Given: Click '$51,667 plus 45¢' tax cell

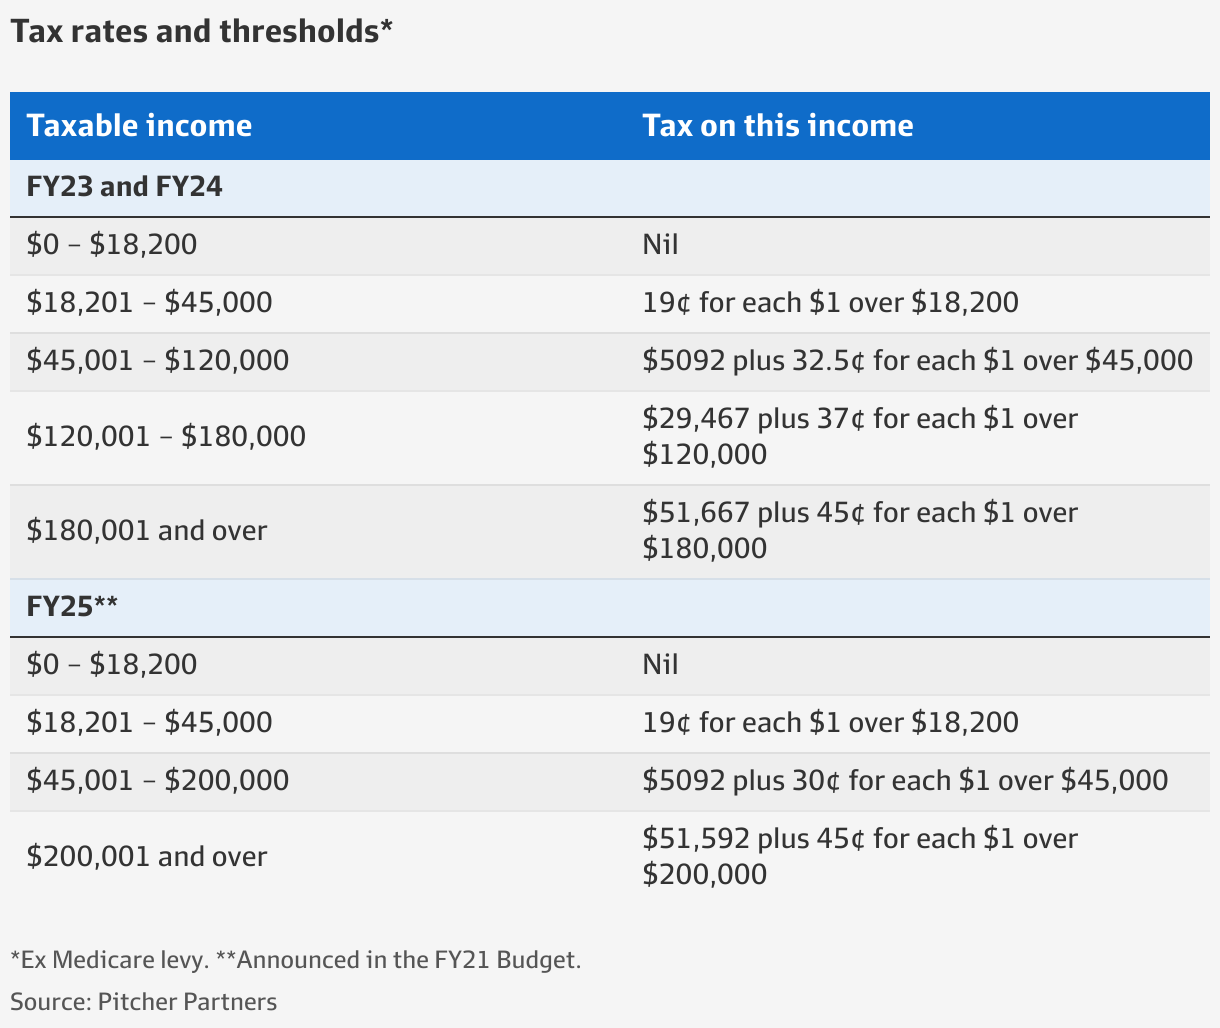Looking at the screenshot, I should tap(860, 530).
